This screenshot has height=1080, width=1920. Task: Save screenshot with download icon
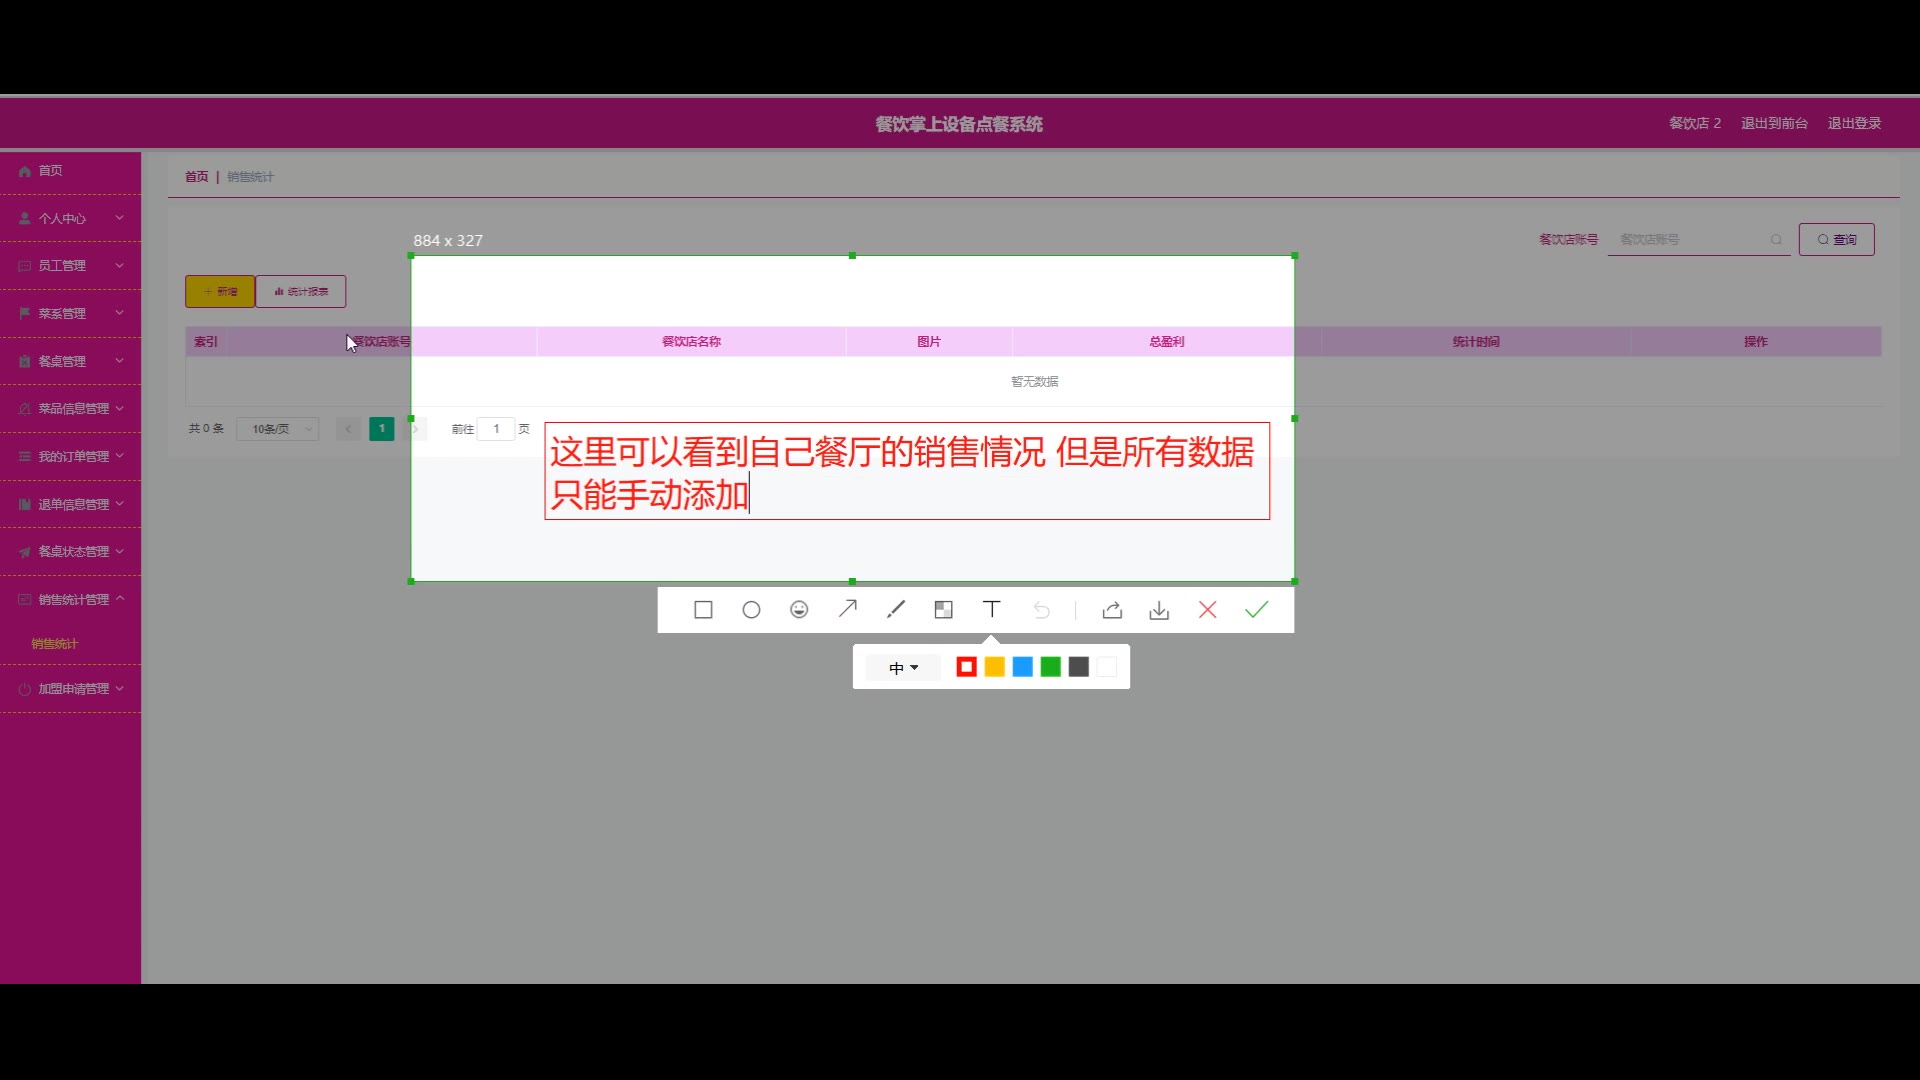1159,610
